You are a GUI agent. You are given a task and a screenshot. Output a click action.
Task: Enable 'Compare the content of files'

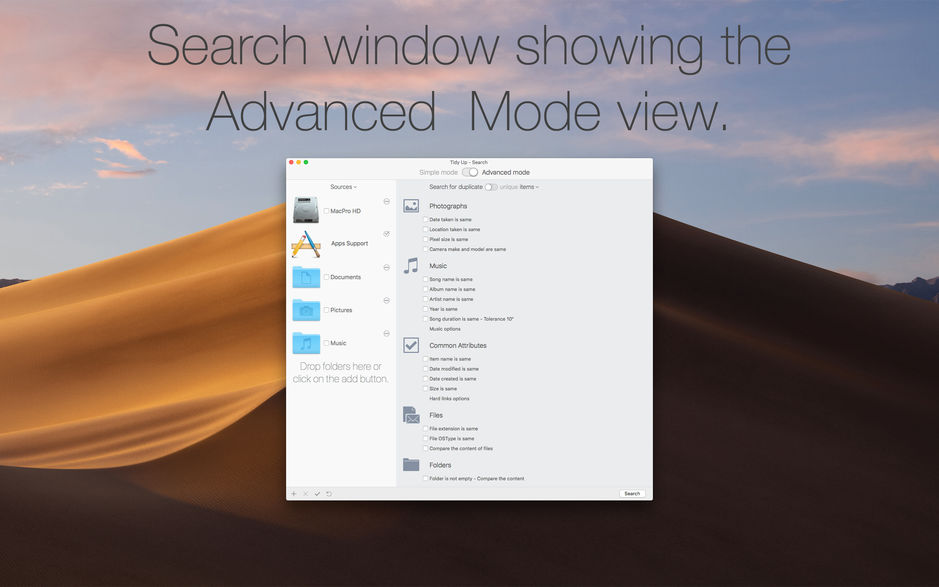point(426,448)
